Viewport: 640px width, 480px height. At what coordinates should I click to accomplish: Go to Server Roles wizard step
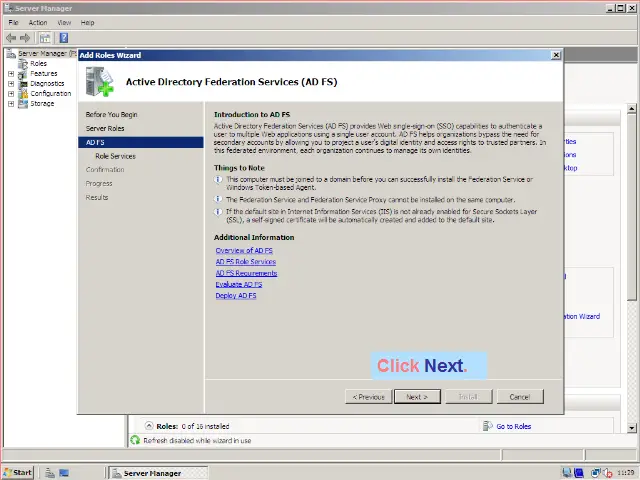point(105,129)
